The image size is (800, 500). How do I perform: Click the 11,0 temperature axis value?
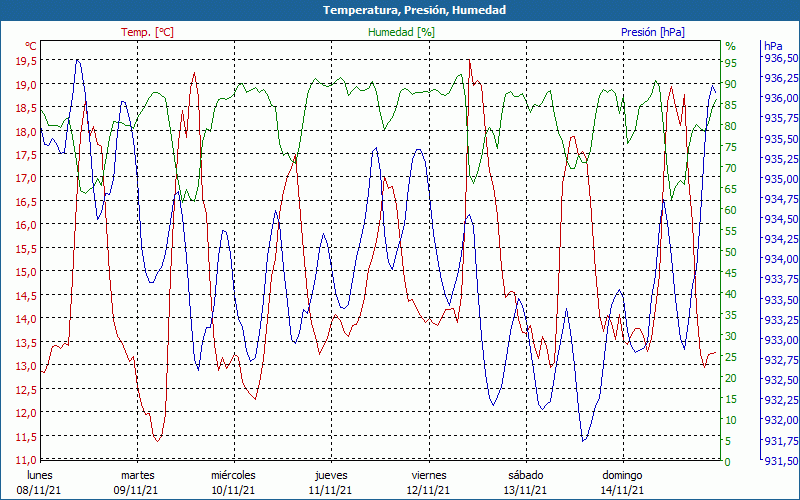[27, 460]
